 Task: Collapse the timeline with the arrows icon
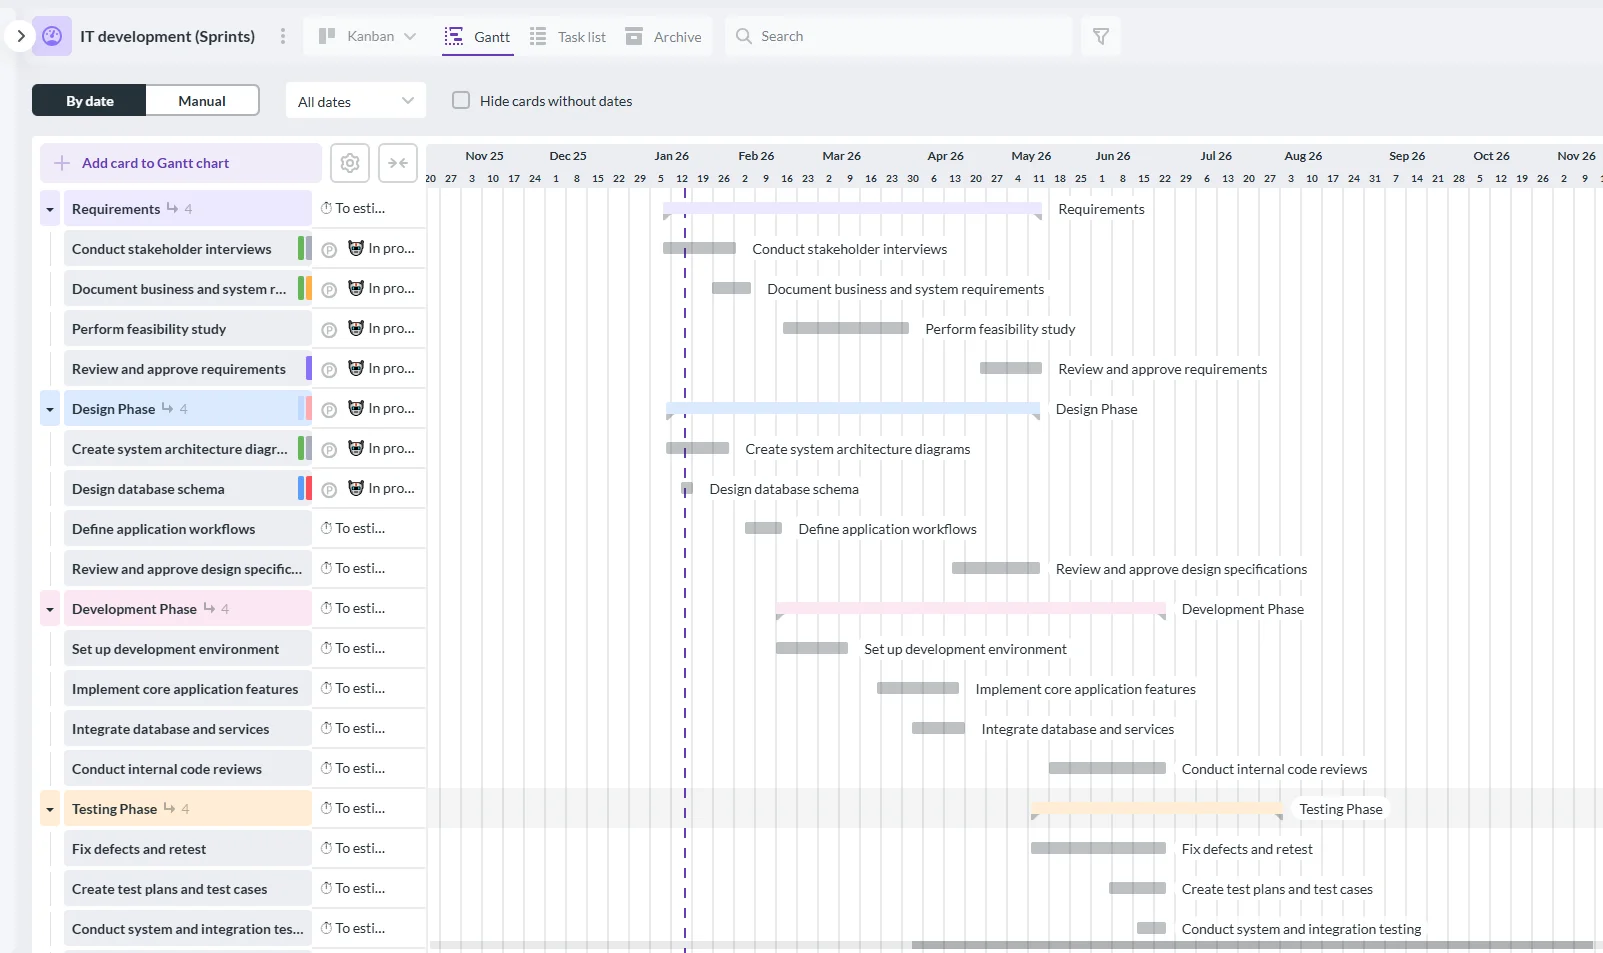click(x=397, y=162)
